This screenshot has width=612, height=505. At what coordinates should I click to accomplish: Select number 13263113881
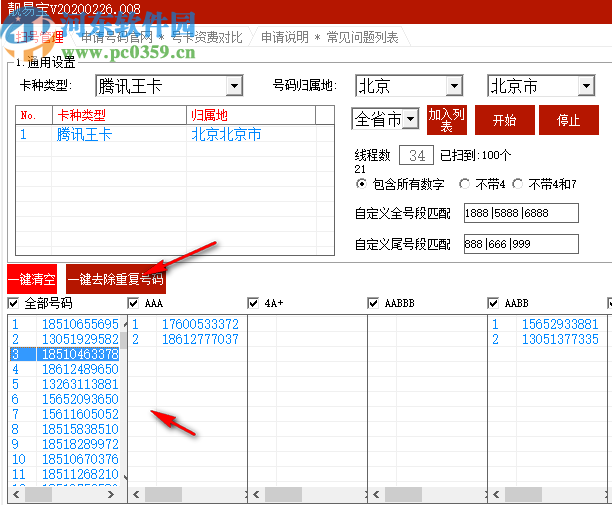80,384
